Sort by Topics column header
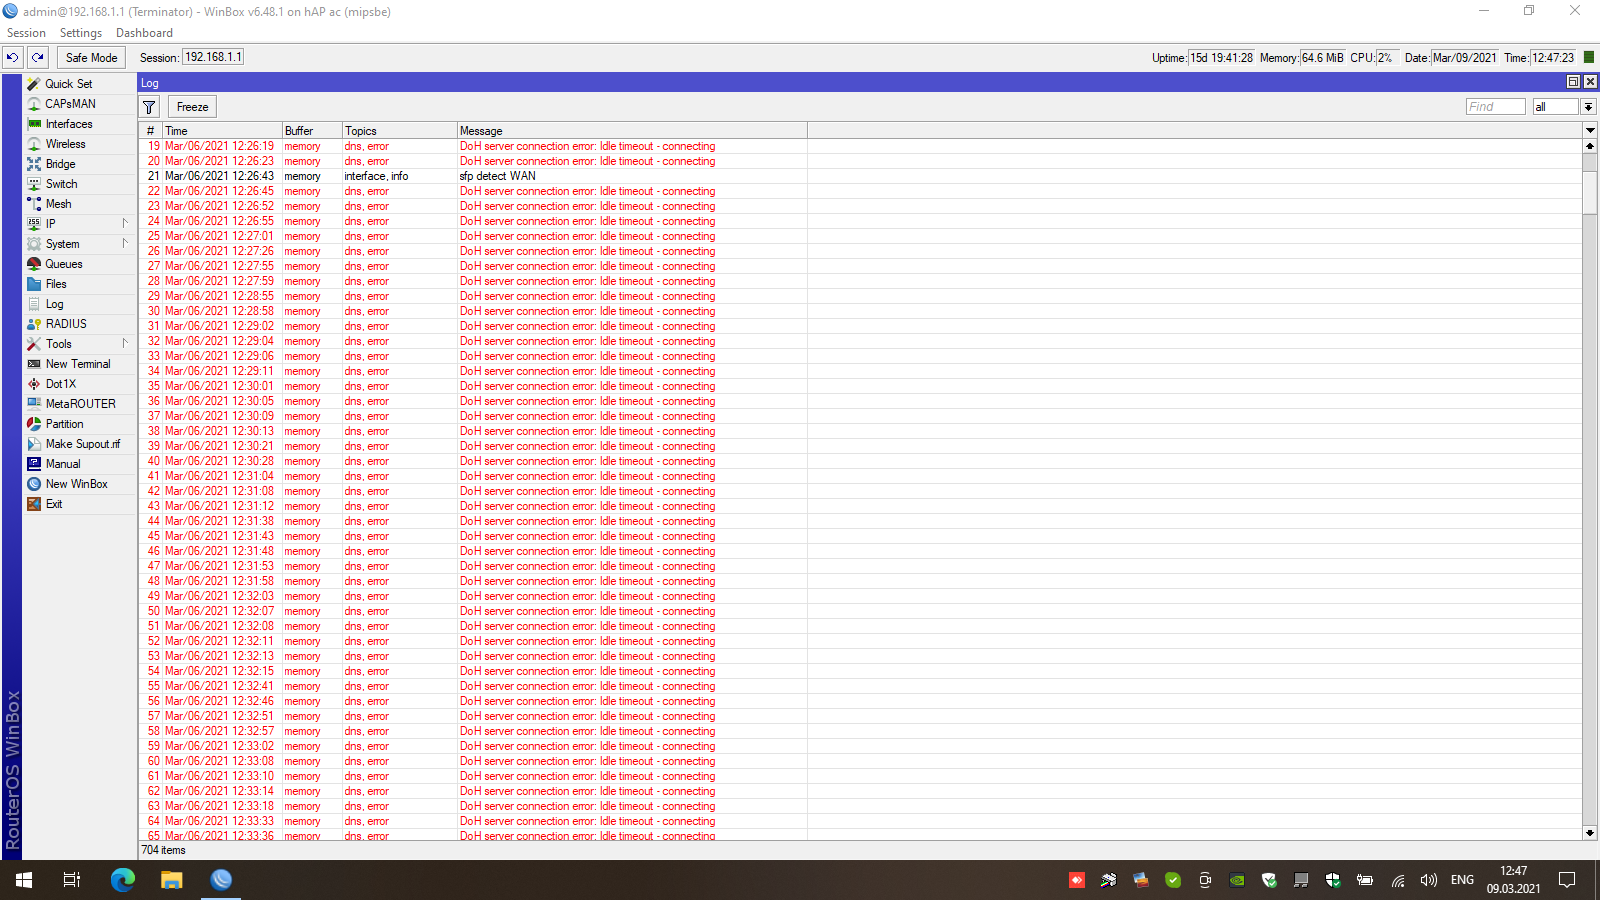1600x900 pixels. coord(399,131)
